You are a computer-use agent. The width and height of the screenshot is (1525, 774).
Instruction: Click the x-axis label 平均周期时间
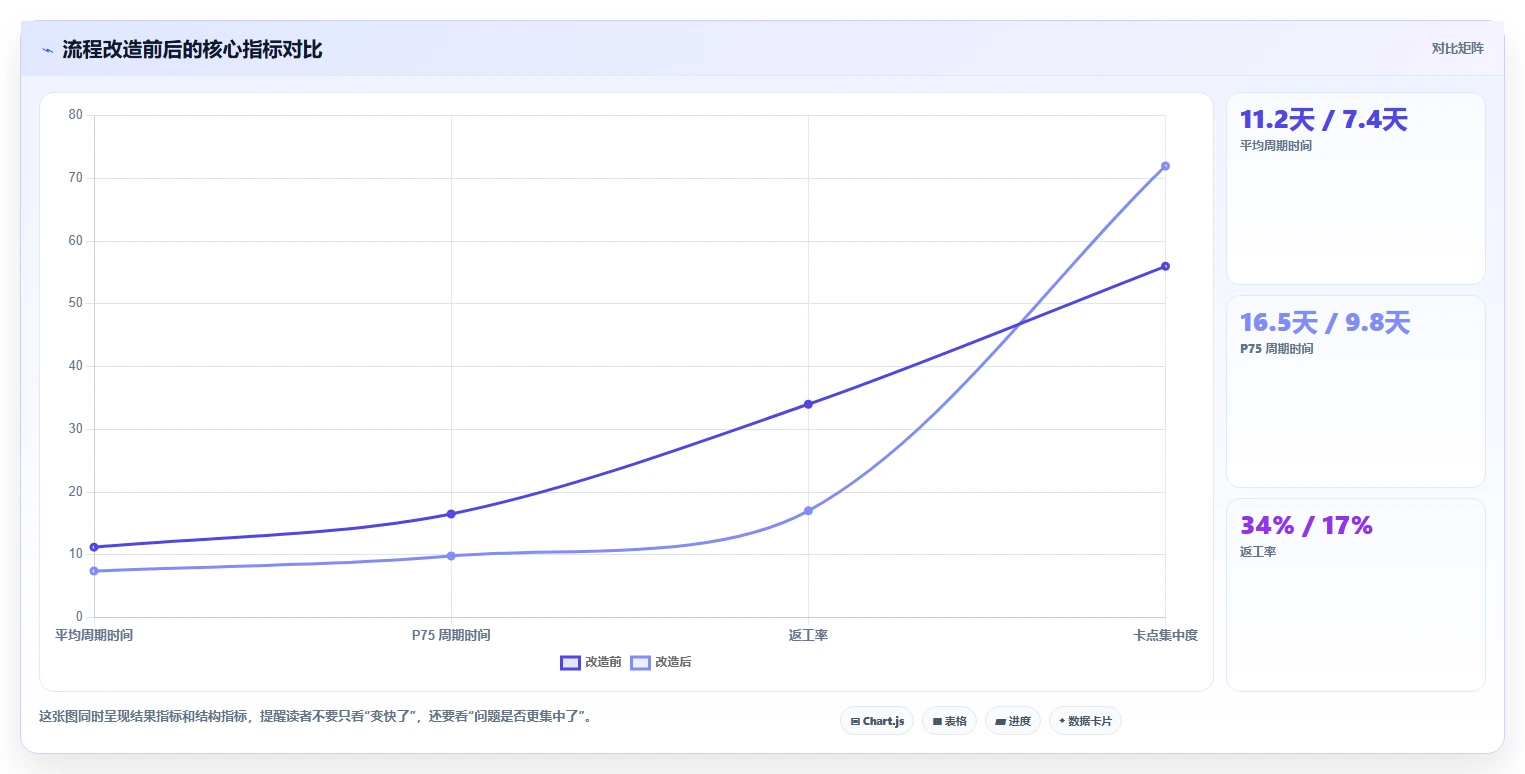[x=94, y=635]
